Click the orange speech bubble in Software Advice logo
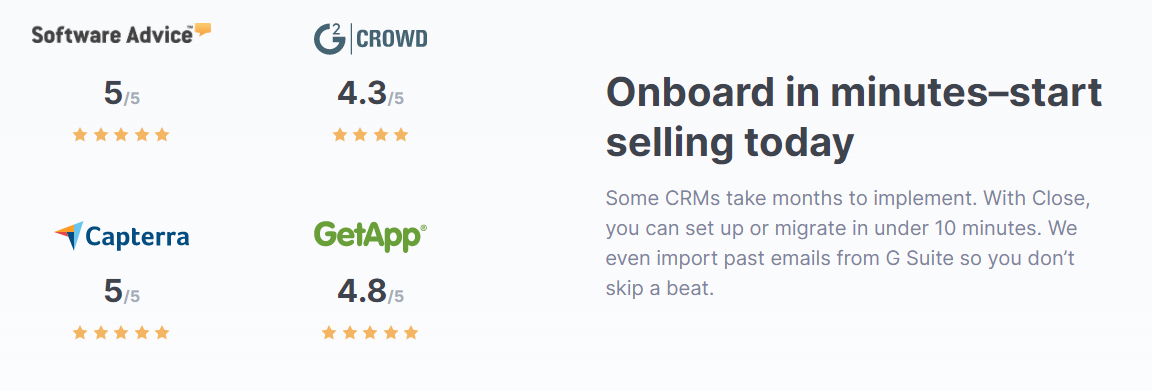This screenshot has height=391, width=1152. point(203,29)
